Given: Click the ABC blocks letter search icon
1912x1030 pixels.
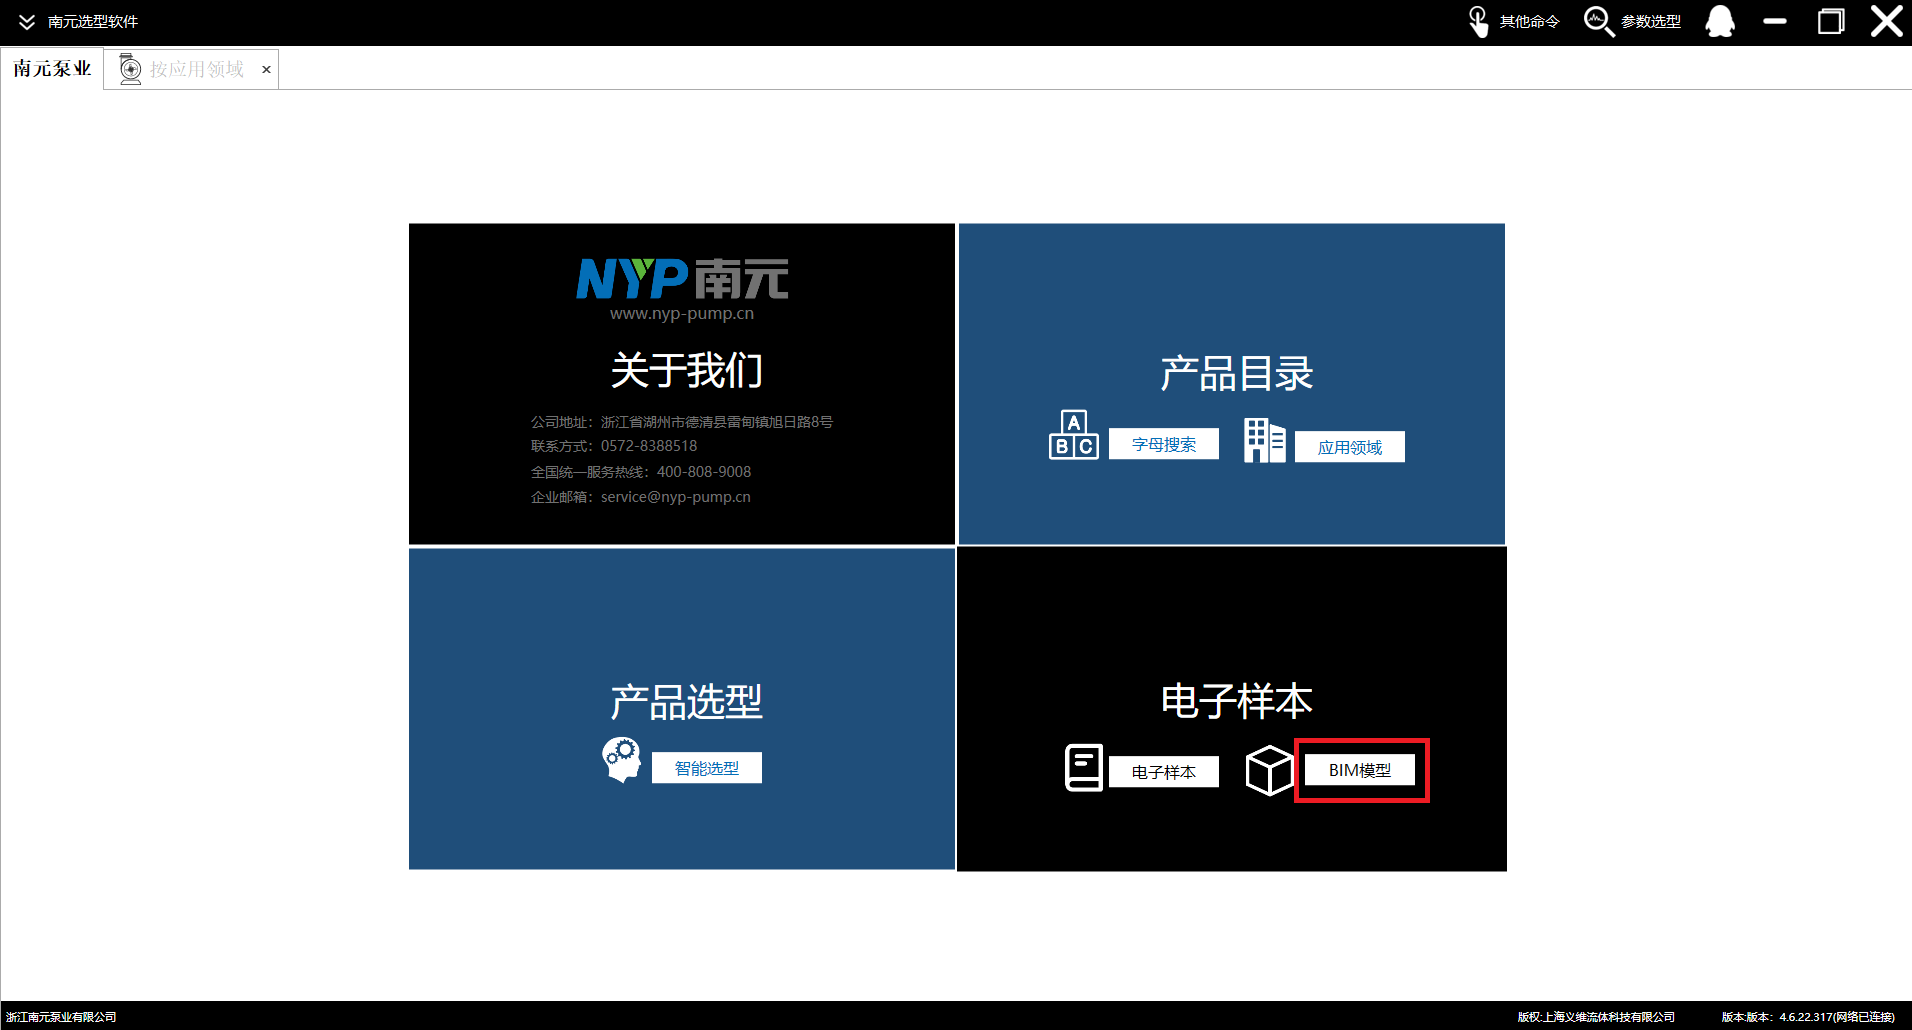Looking at the screenshot, I should point(1073,435).
